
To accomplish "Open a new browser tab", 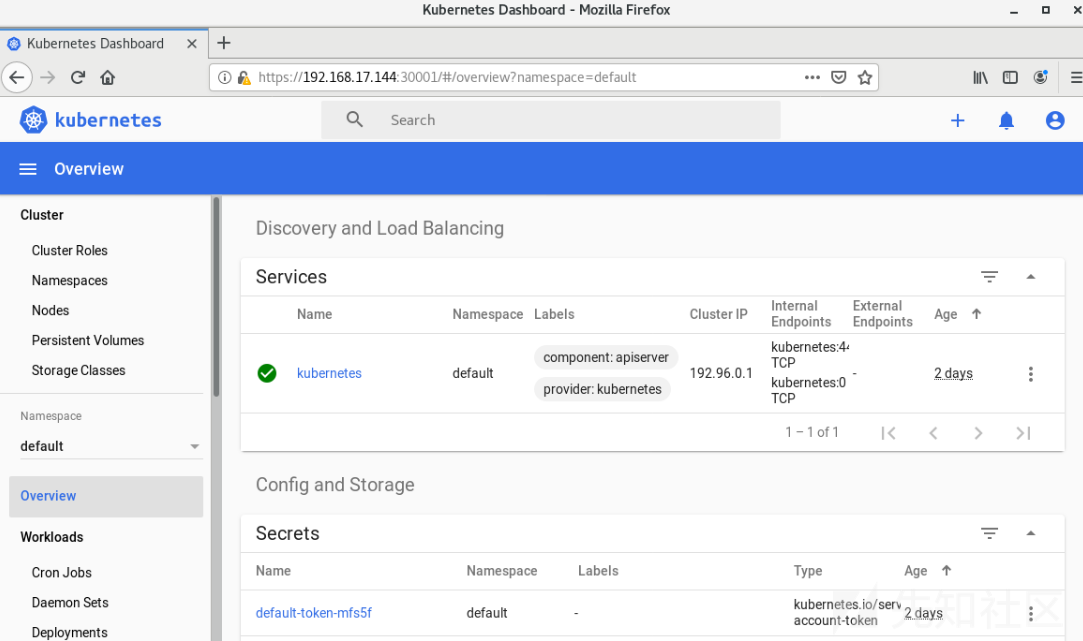I will click(224, 43).
